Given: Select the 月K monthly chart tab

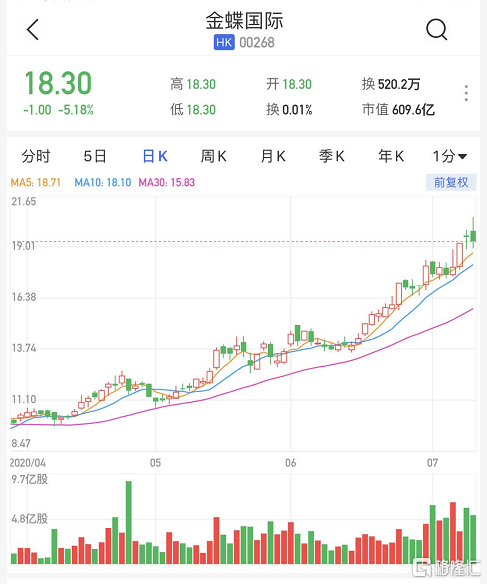Looking at the screenshot, I should [273, 156].
